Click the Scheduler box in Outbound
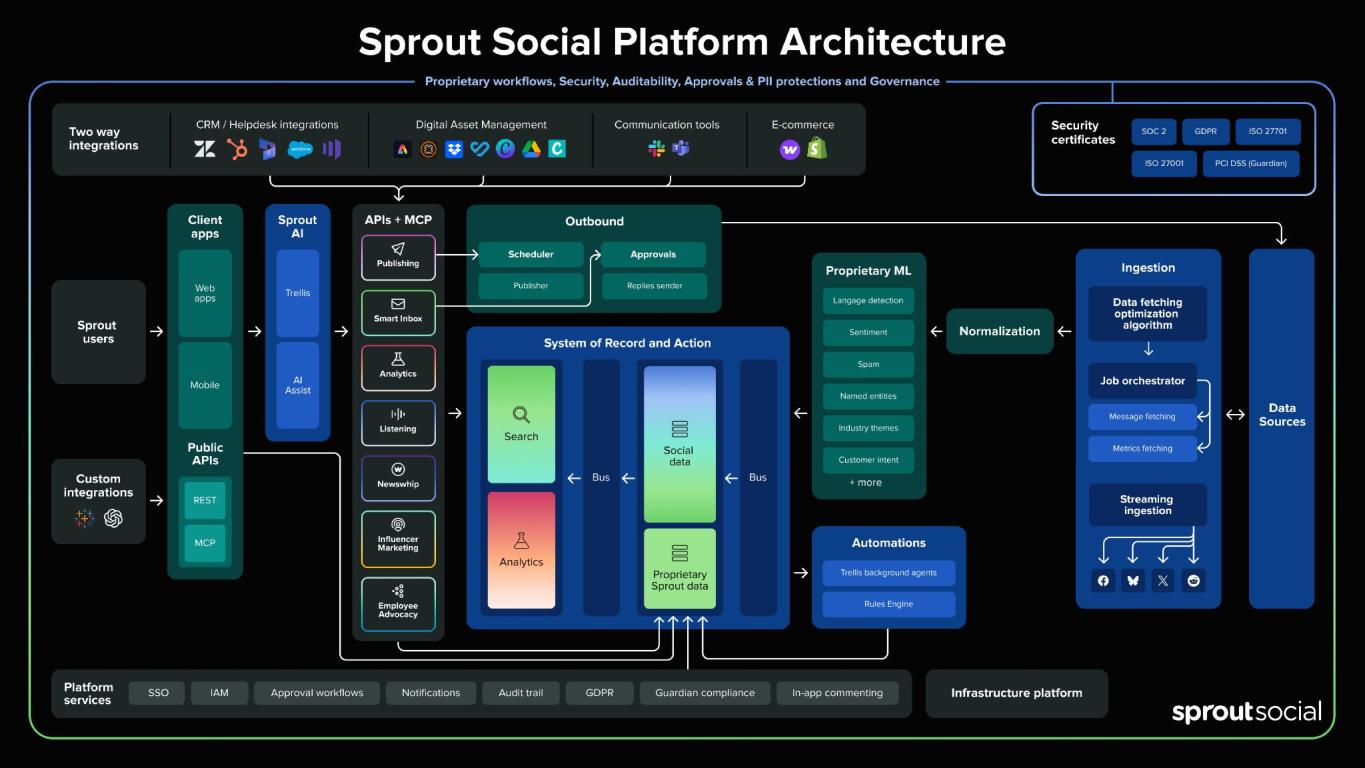The width and height of the screenshot is (1365, 768). [x=530, y=254]
